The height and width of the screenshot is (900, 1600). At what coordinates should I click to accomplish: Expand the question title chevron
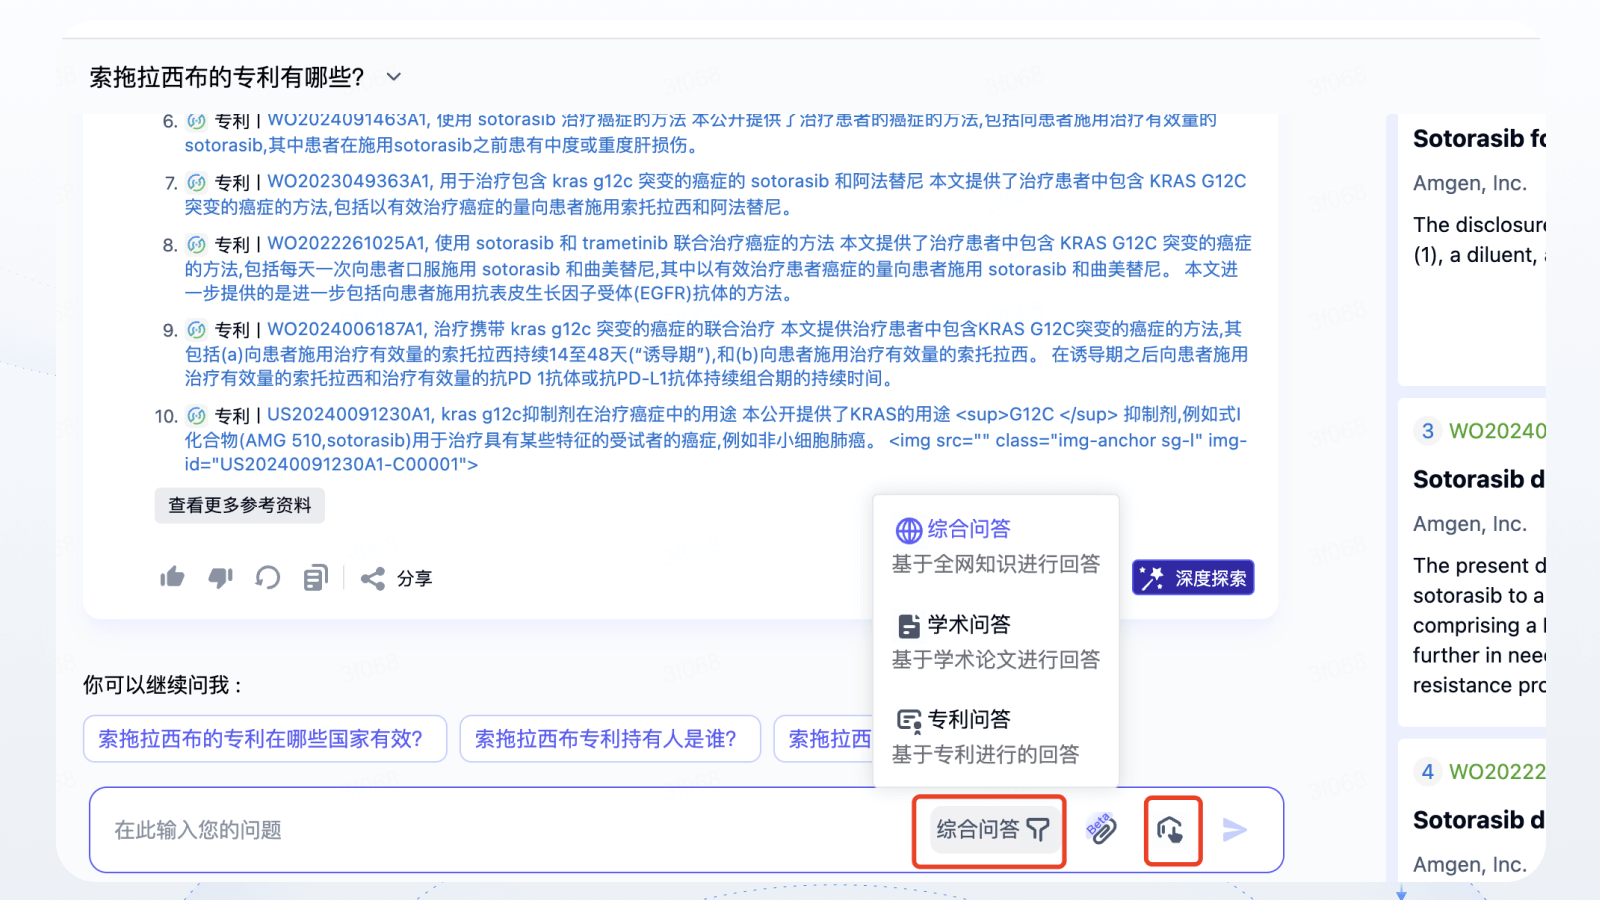click(394, 77)
